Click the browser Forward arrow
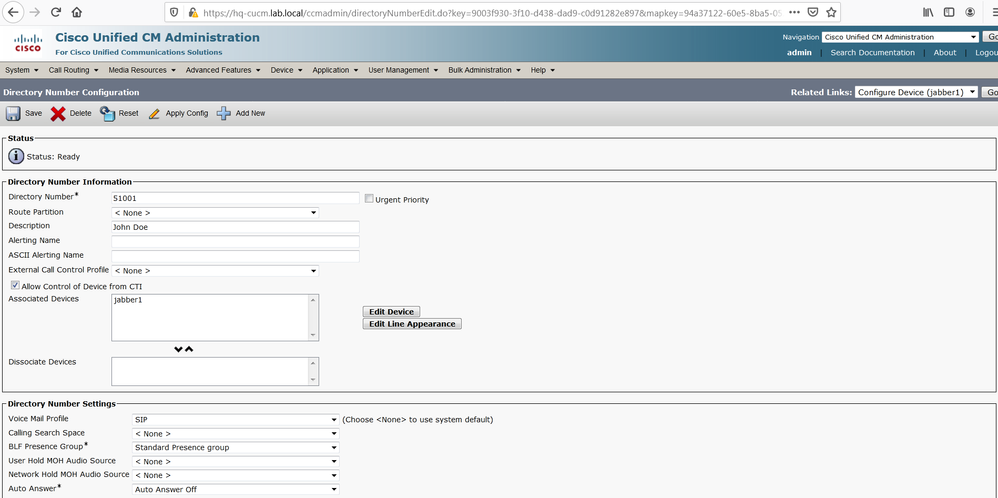Viewport: 998px width, 498px height. pos(35,12)
